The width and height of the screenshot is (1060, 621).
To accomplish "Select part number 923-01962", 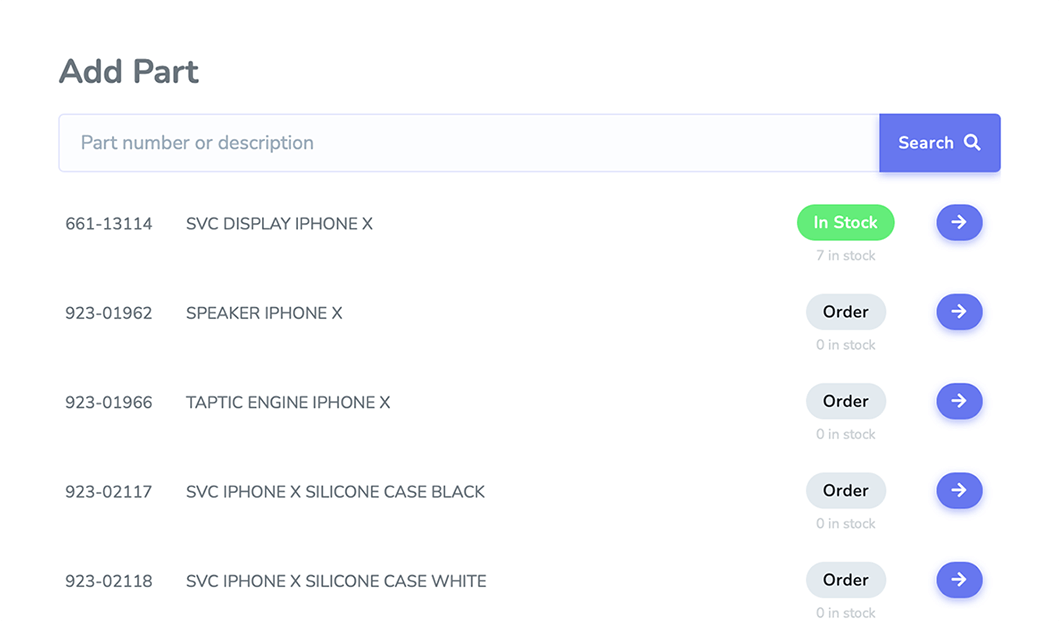I will coord(109,314).
